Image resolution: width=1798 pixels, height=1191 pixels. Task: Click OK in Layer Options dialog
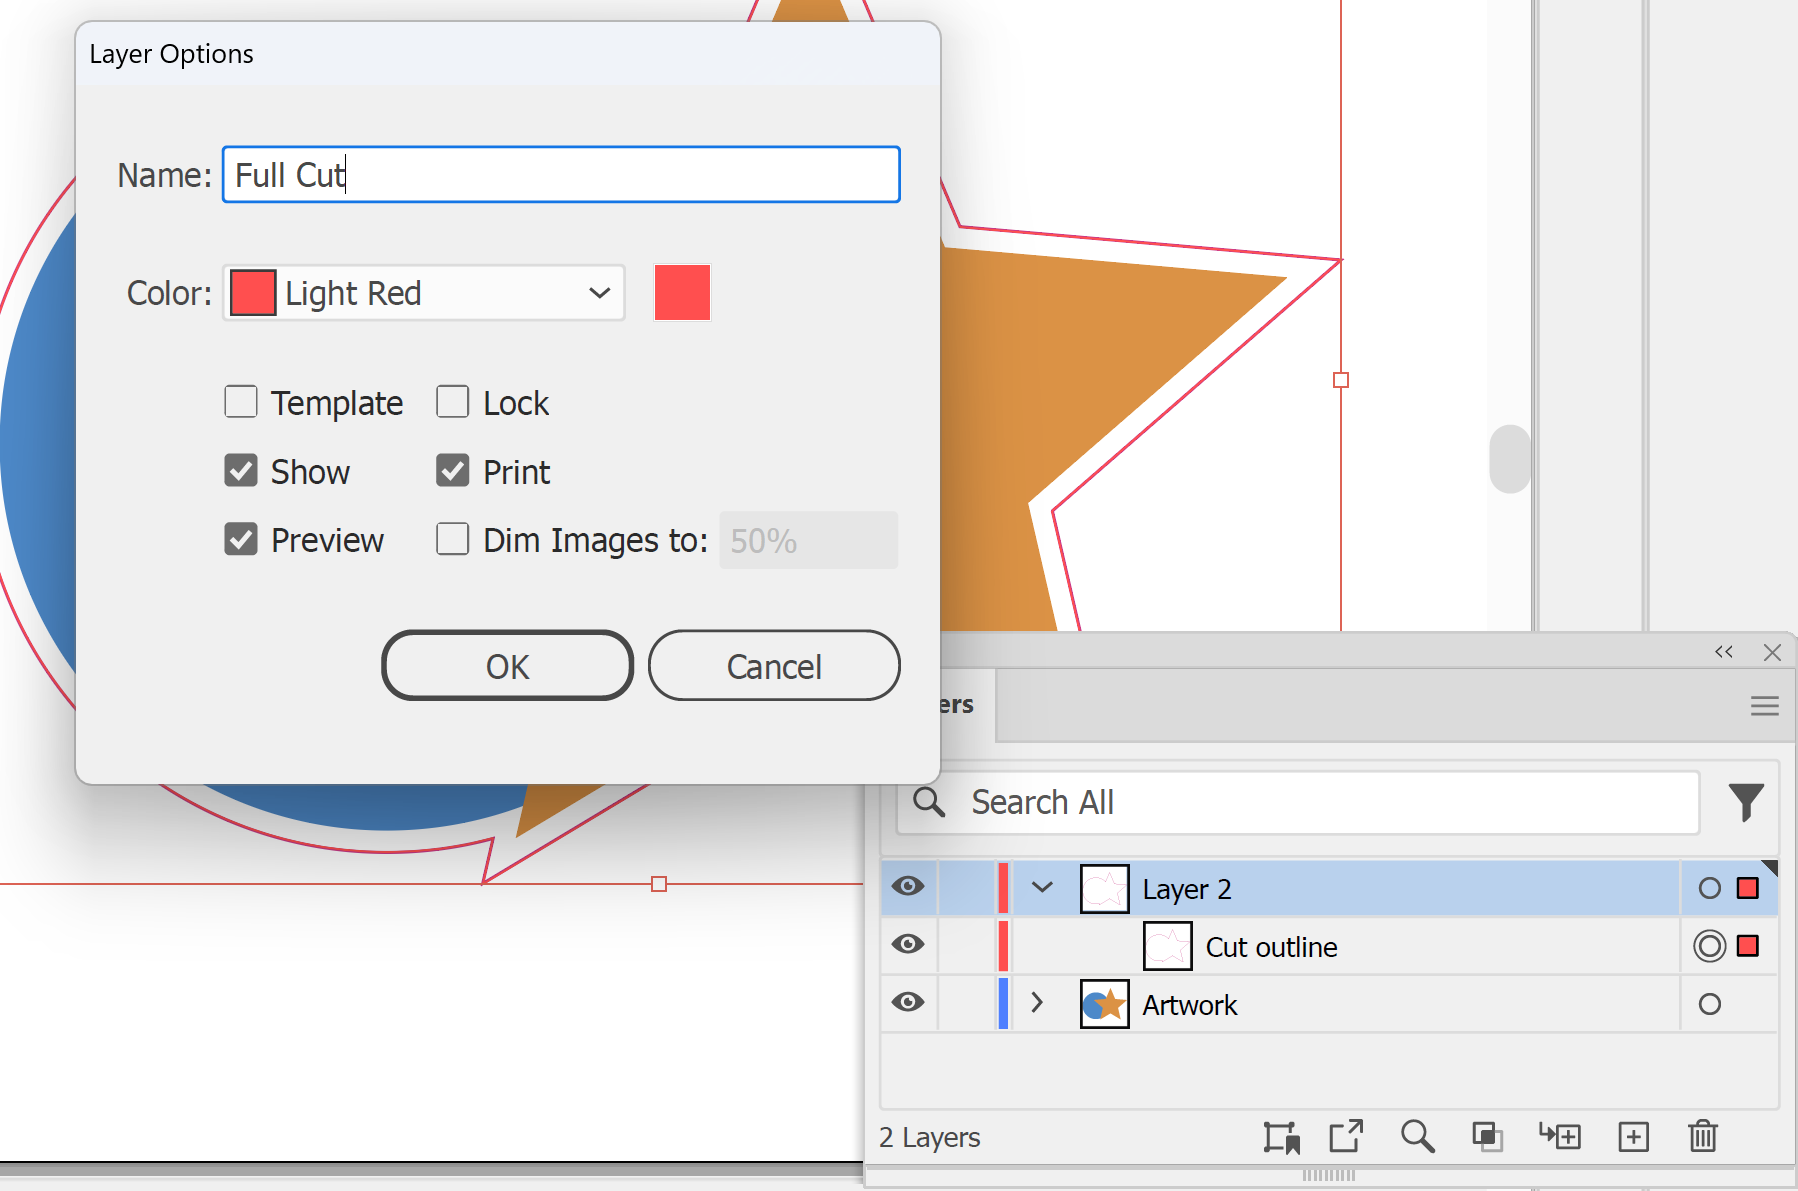coord(508,666)
